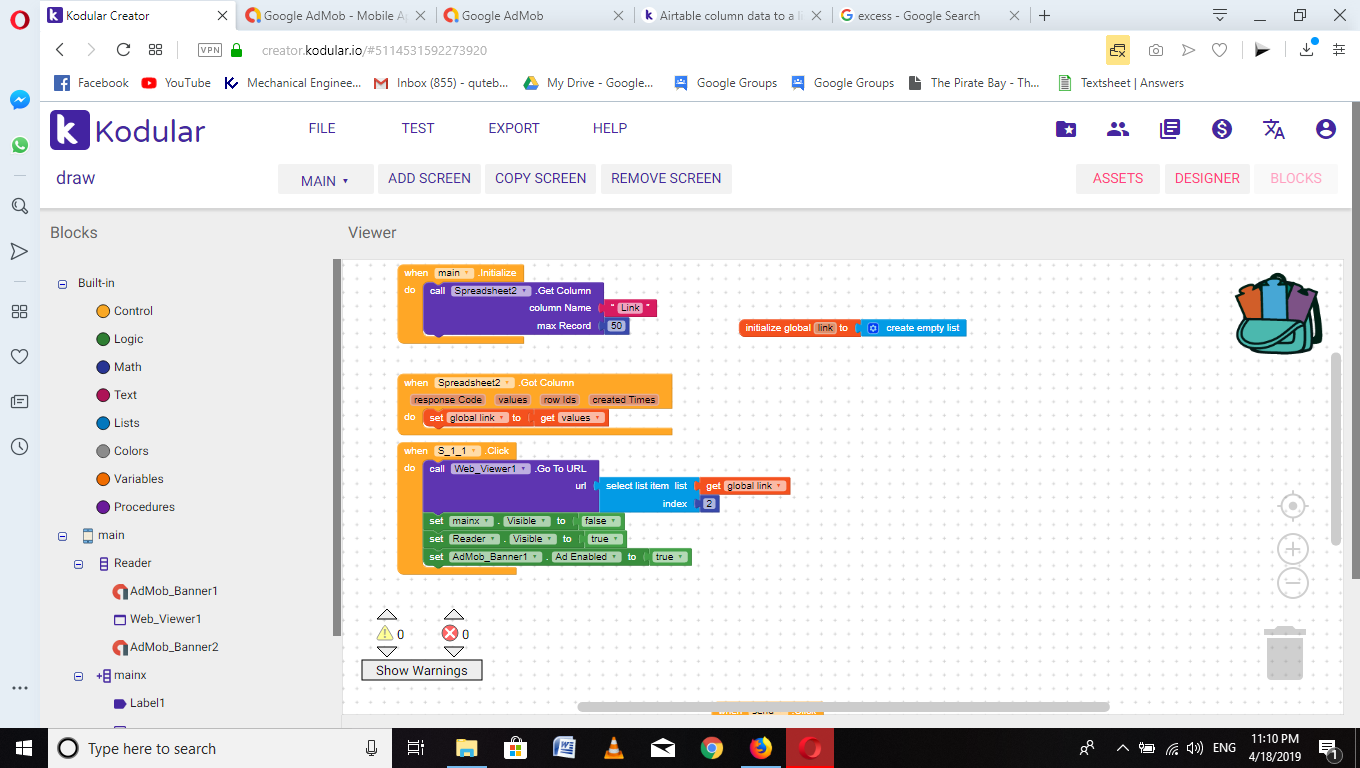Open the documentation library icon
Viewport: 1360px width, 768px height.
1170,129
